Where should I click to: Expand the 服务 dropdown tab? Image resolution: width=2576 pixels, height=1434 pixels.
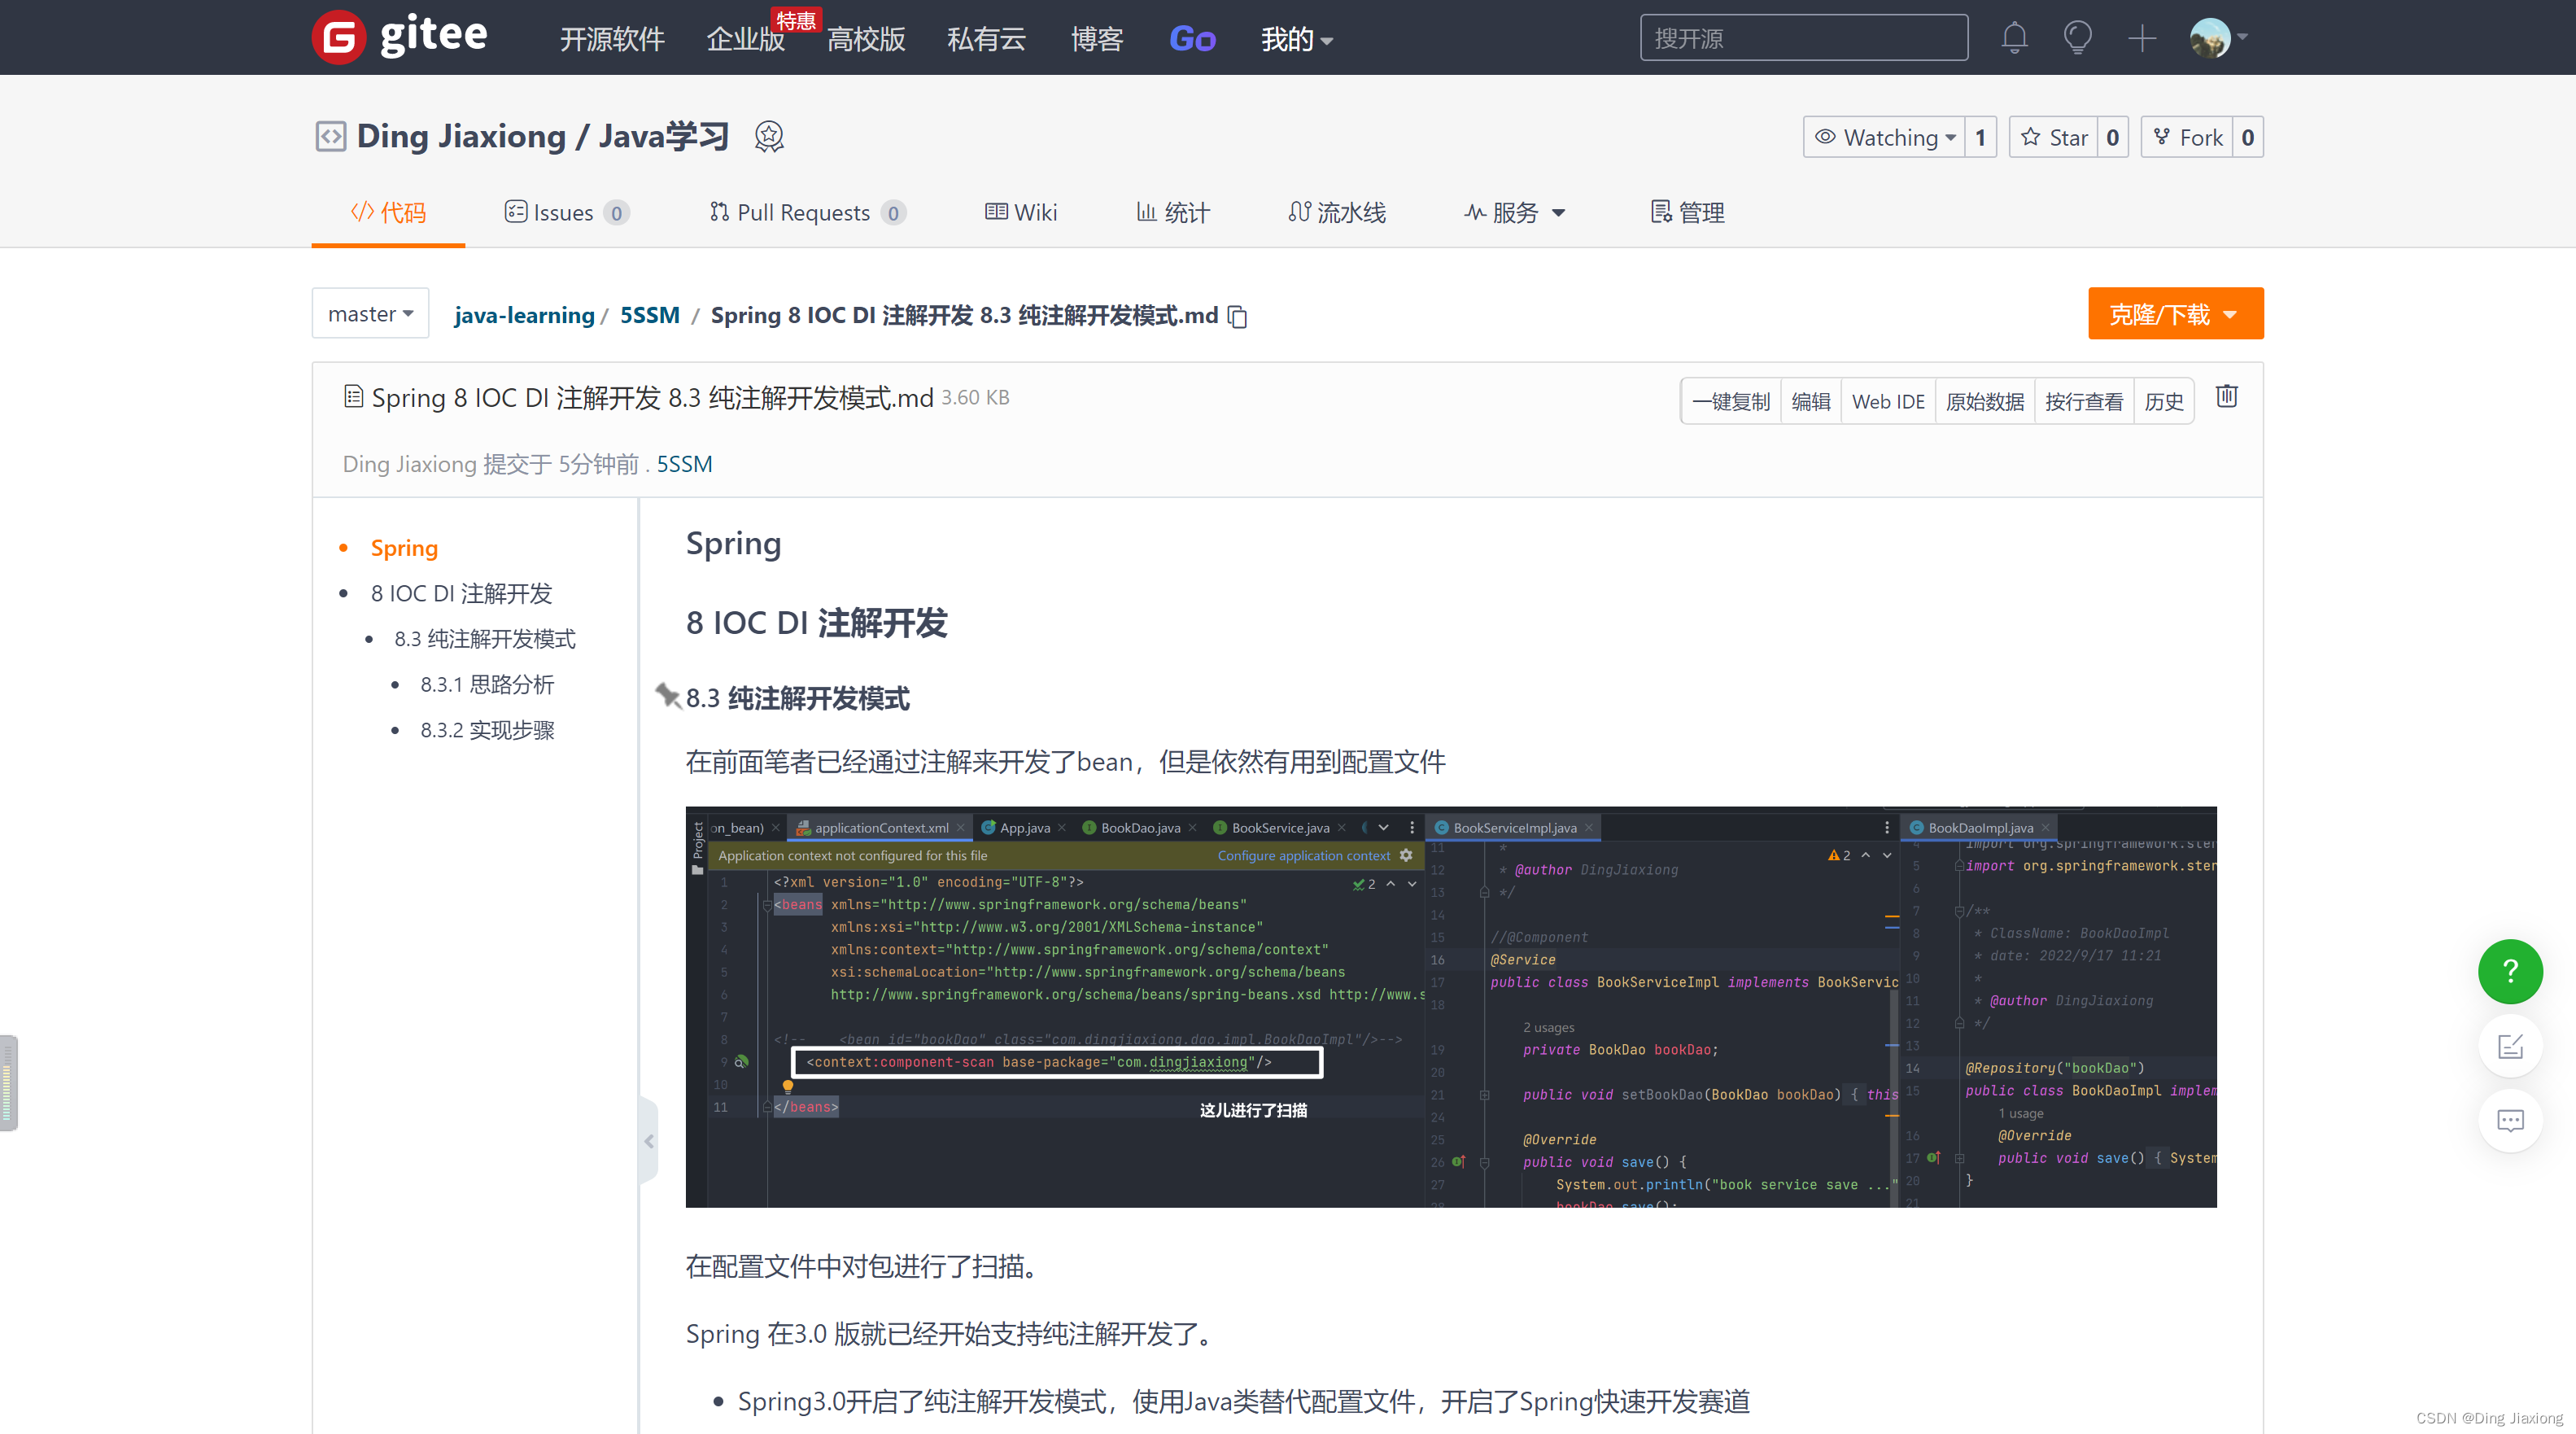click(1514, 213)
